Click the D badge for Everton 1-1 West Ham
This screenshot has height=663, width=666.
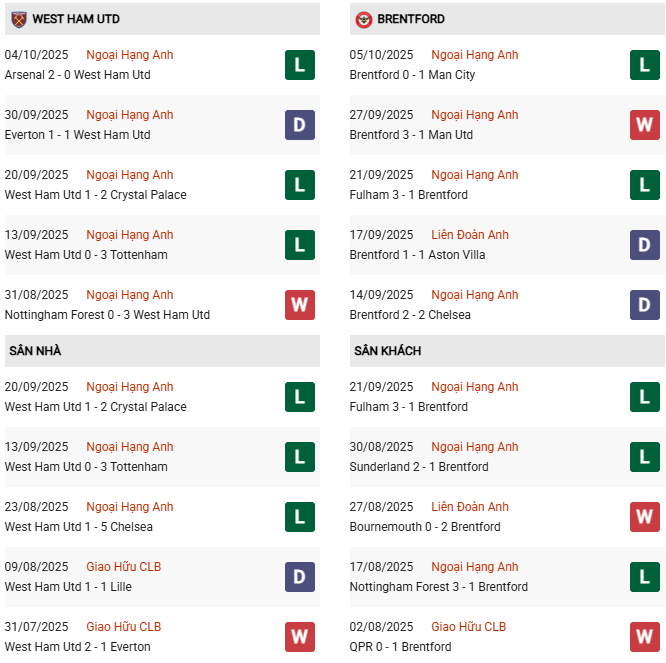[299, 125]
